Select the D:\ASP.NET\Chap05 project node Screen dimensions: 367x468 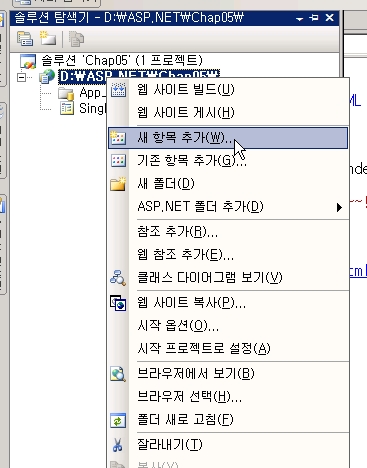click(x=139, y=76)
